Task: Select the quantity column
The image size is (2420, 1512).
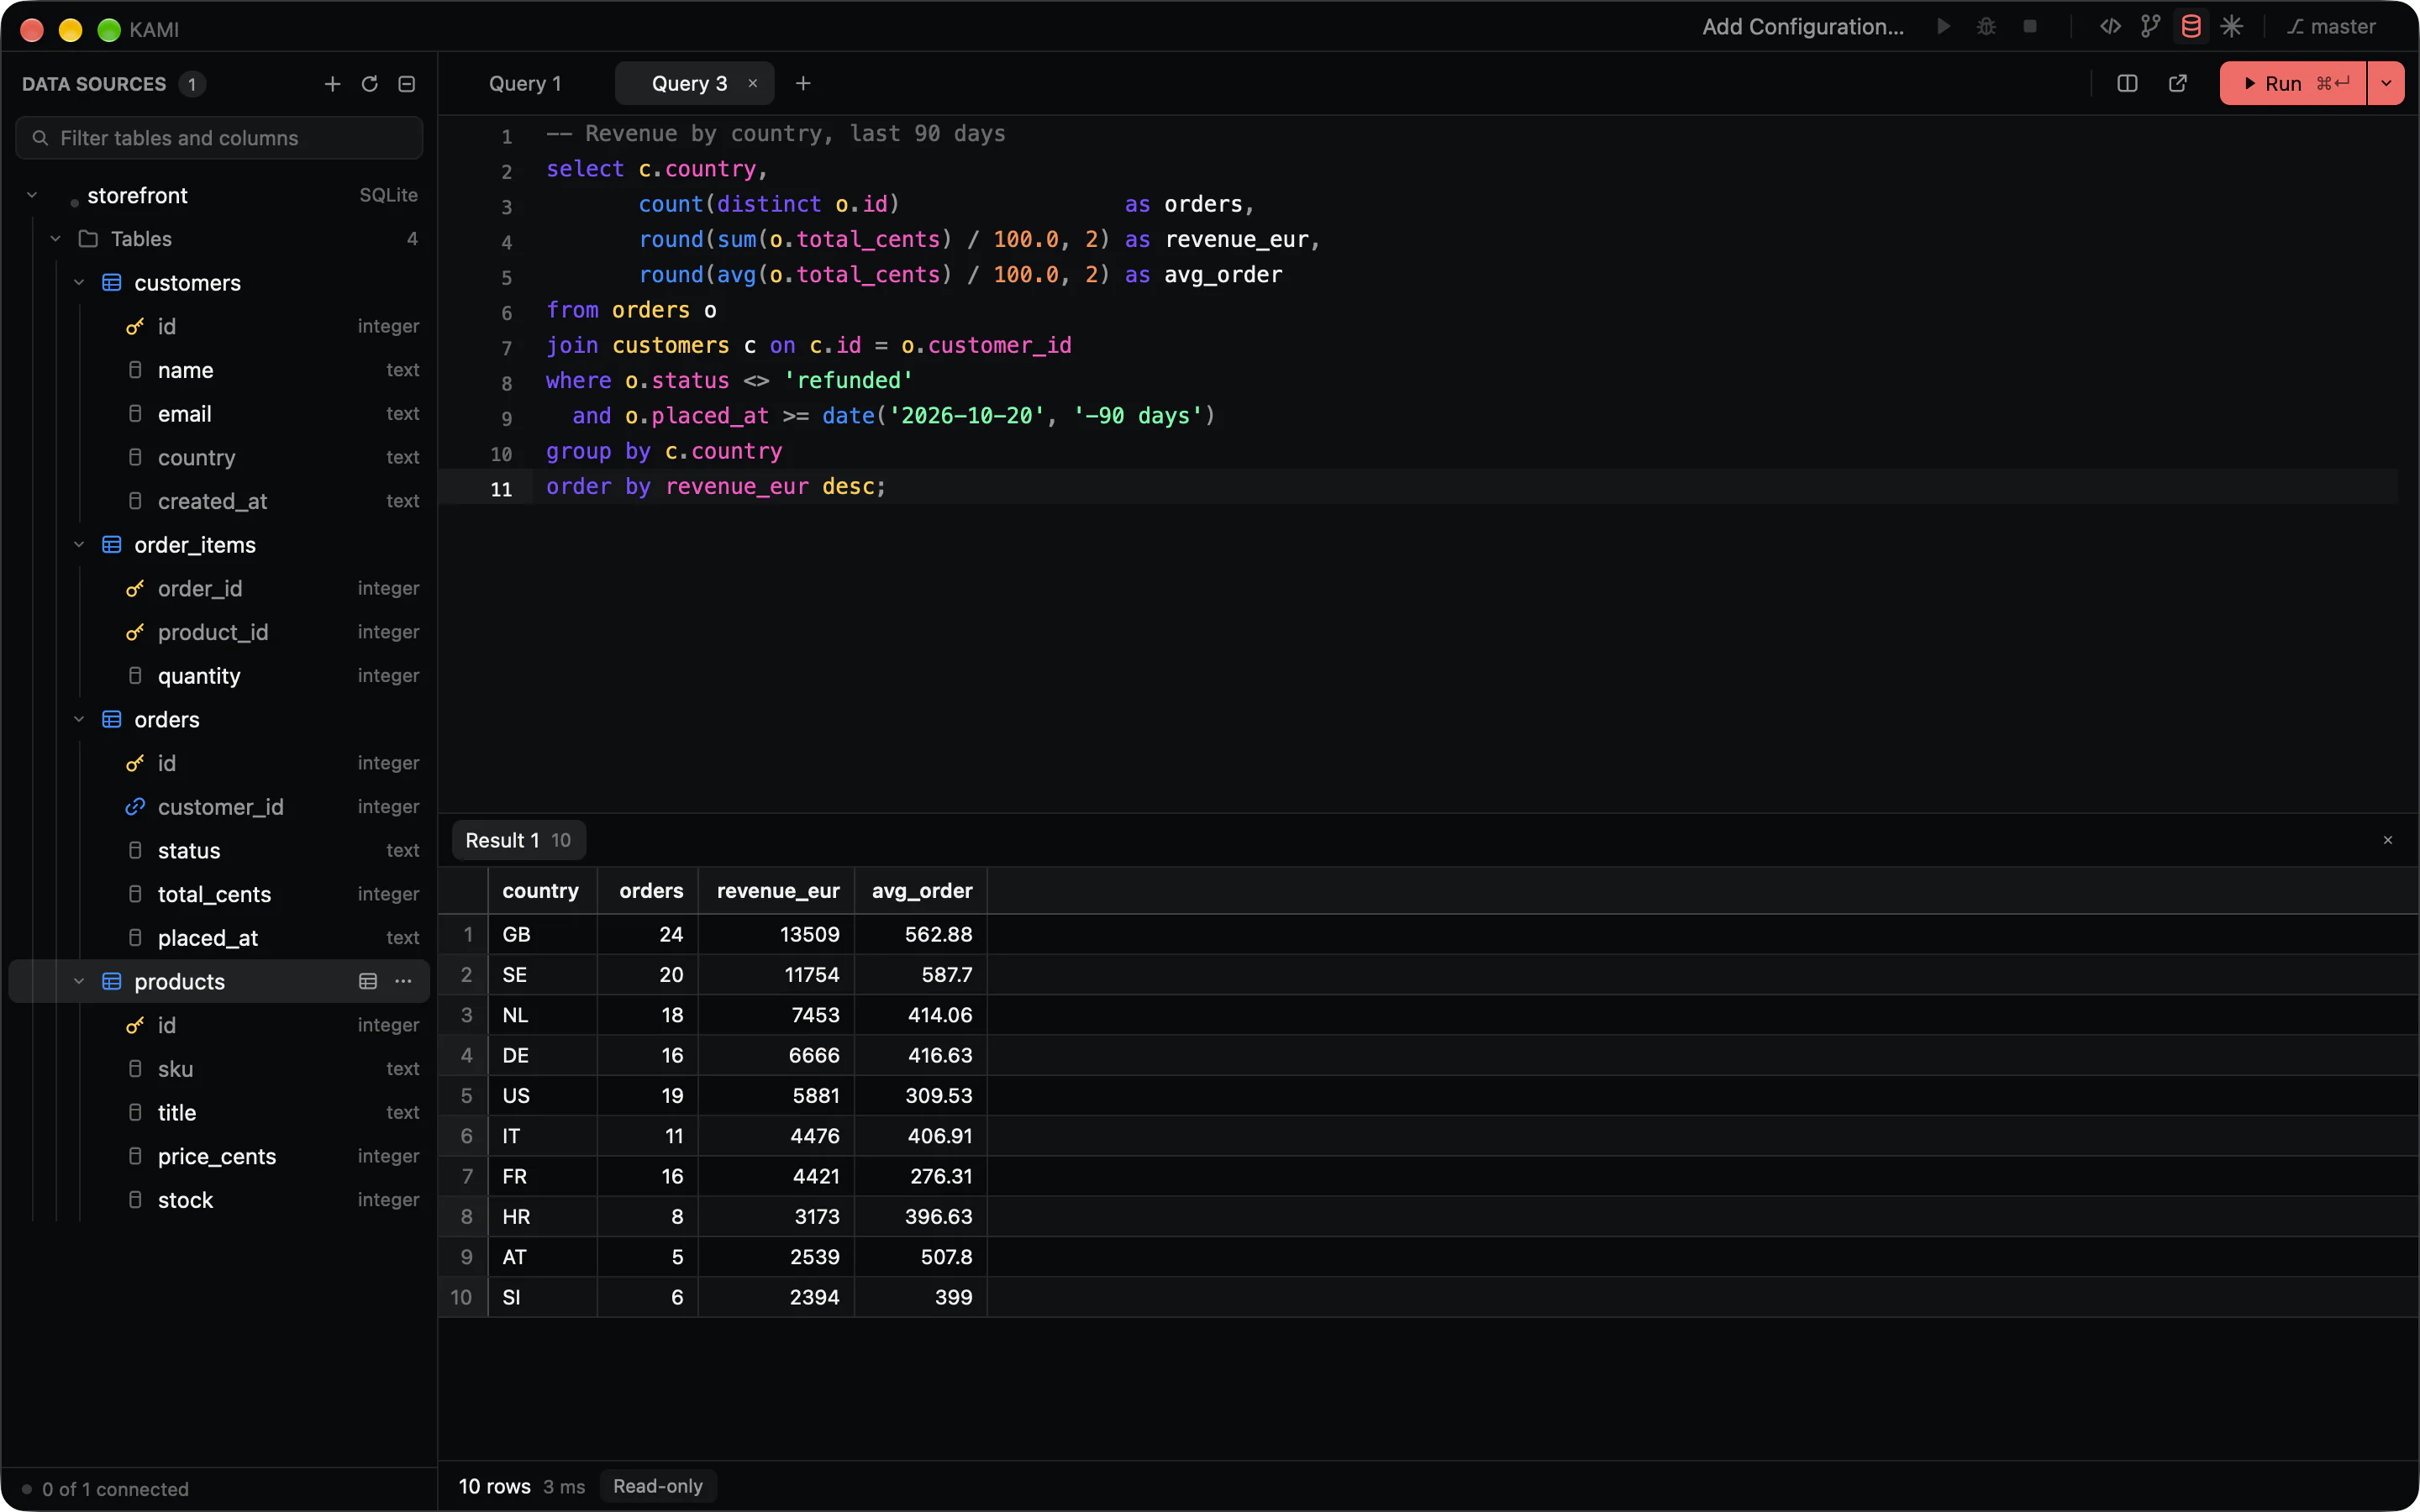Action: click(x=220, y=676)
